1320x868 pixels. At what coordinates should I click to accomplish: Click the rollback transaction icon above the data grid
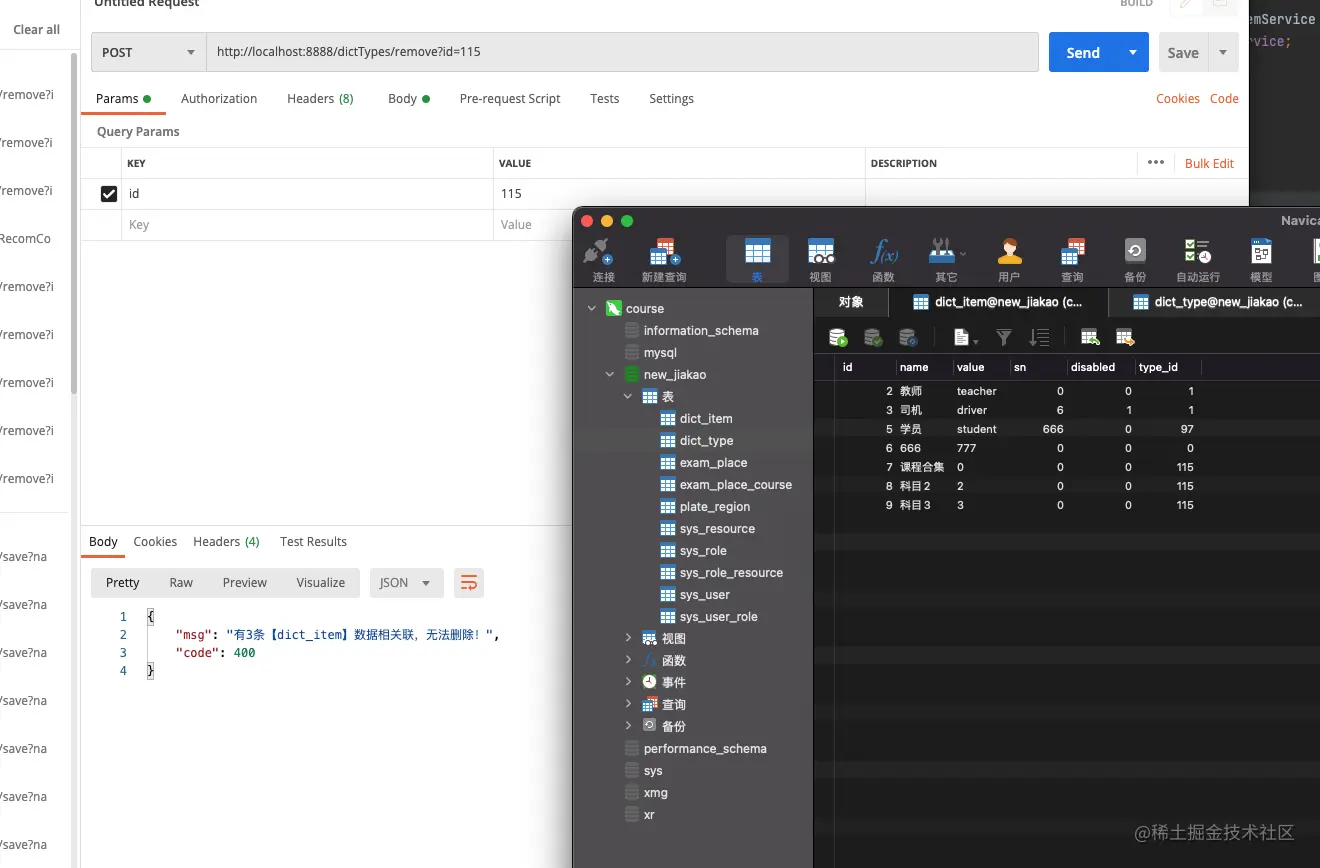pos(907,337)
